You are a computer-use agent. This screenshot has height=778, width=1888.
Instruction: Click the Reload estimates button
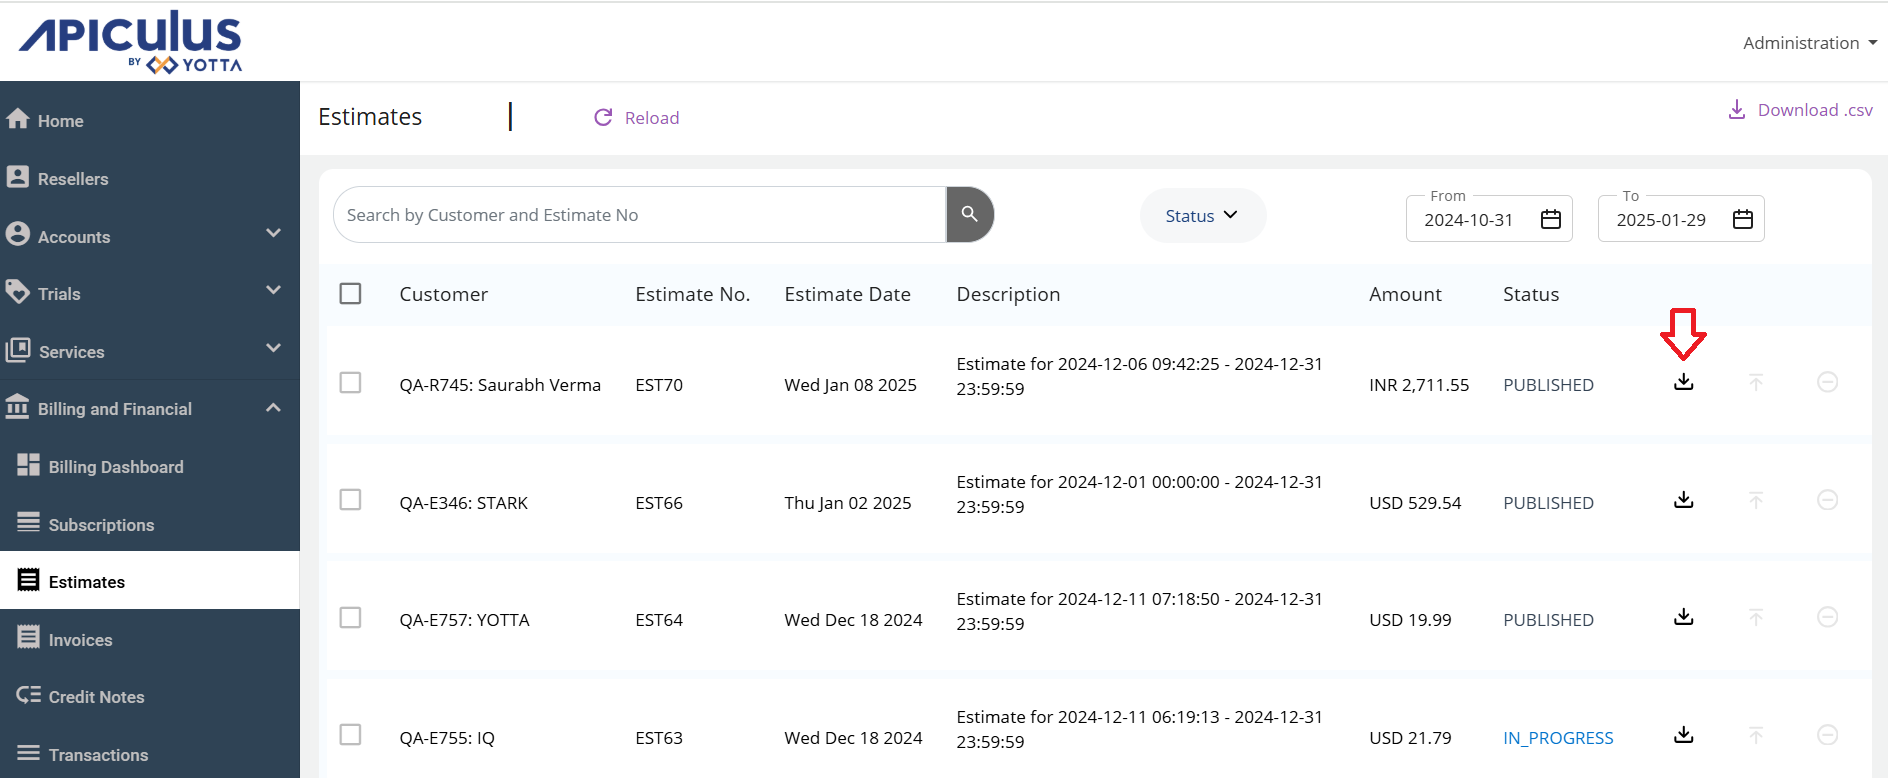point(637,118)
